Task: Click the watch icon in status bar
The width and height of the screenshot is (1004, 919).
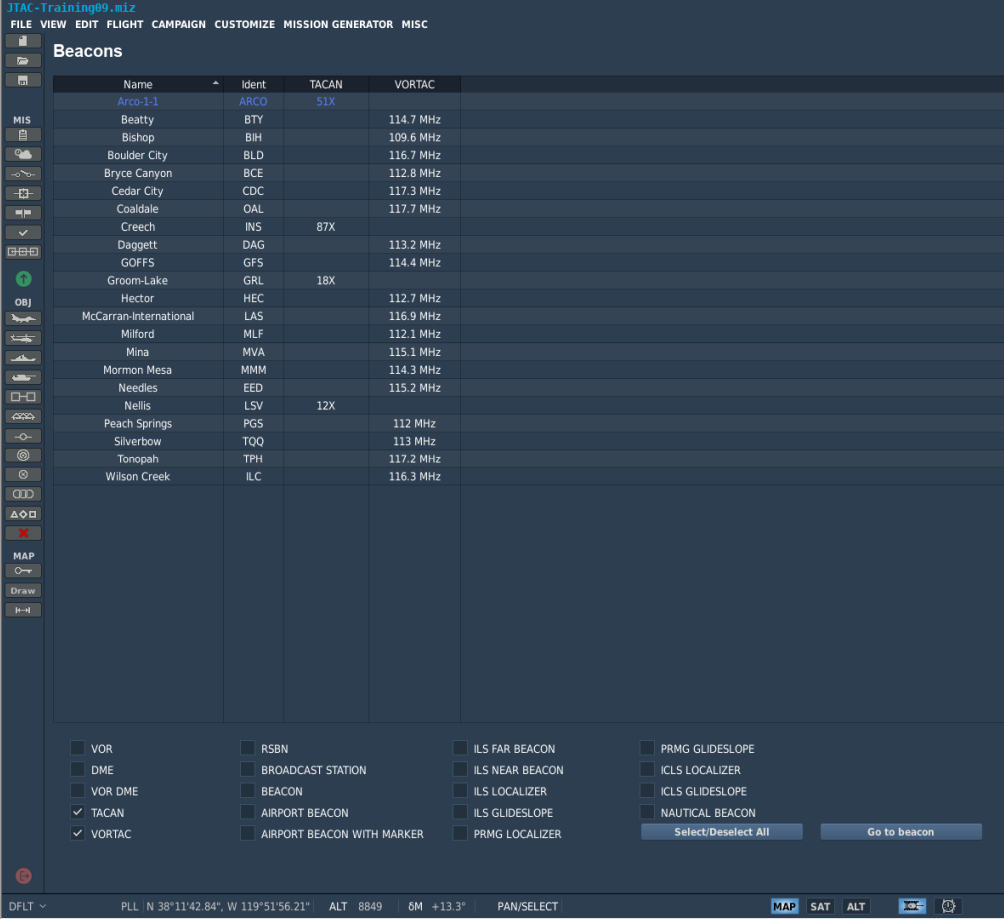Action: [x=948, y=906]
